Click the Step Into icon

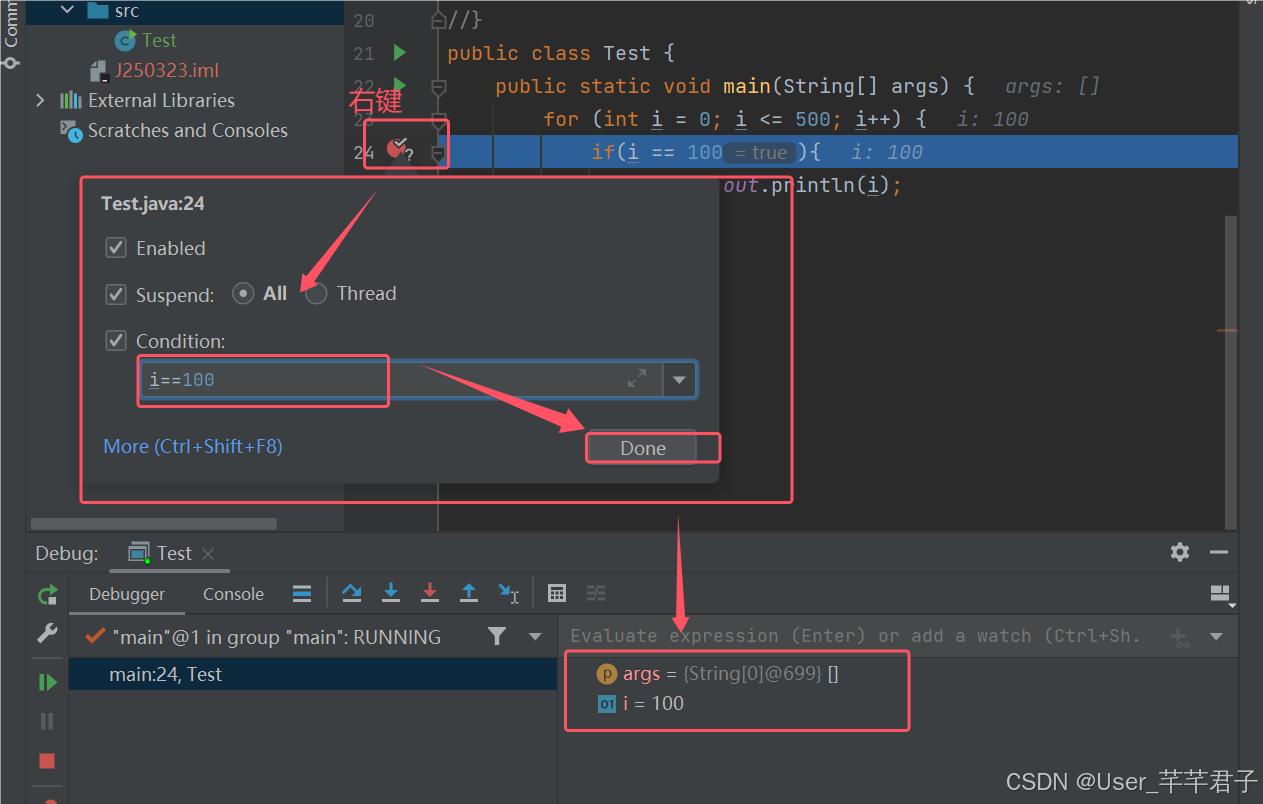[391, 593]
